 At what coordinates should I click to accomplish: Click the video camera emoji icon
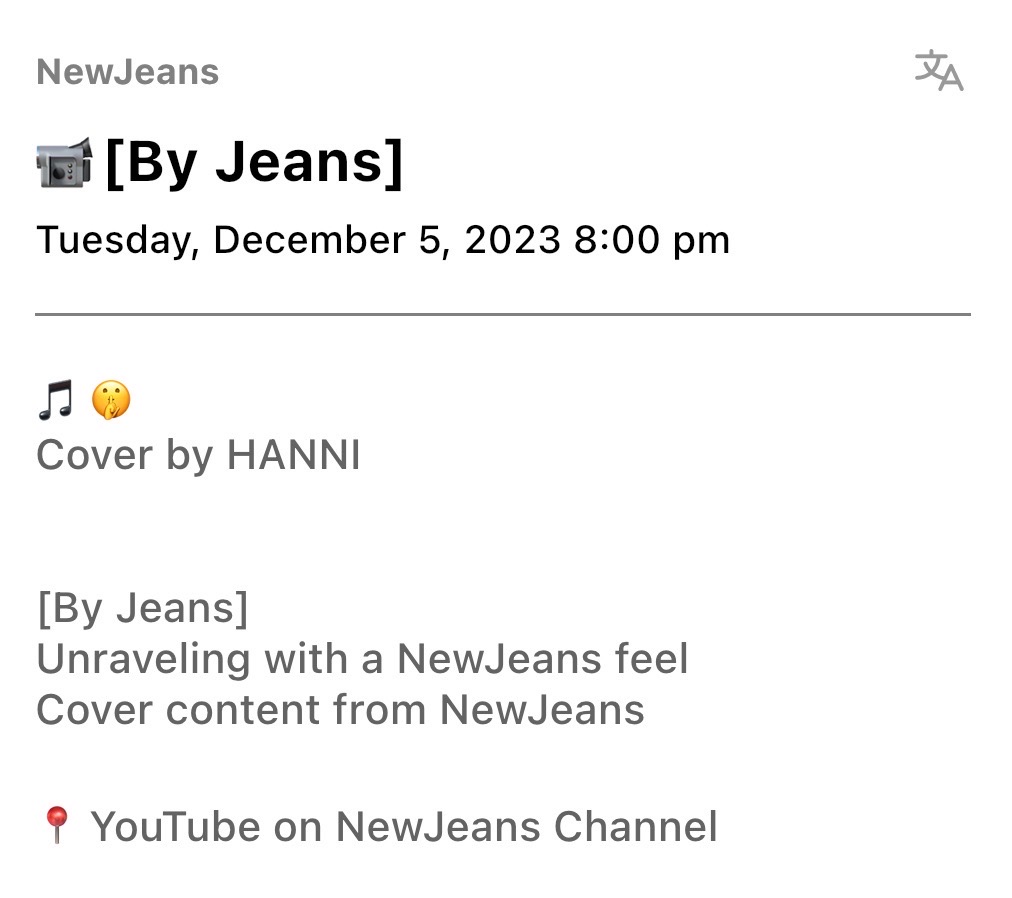64,163
